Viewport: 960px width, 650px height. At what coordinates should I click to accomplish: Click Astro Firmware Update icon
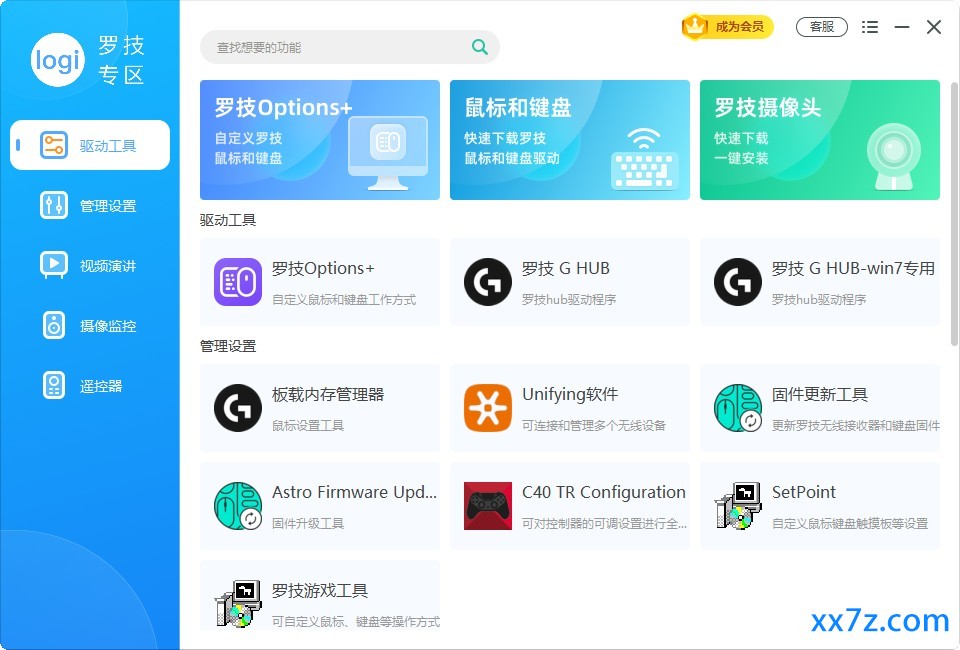pyautogui.click(x=238, y=506)
